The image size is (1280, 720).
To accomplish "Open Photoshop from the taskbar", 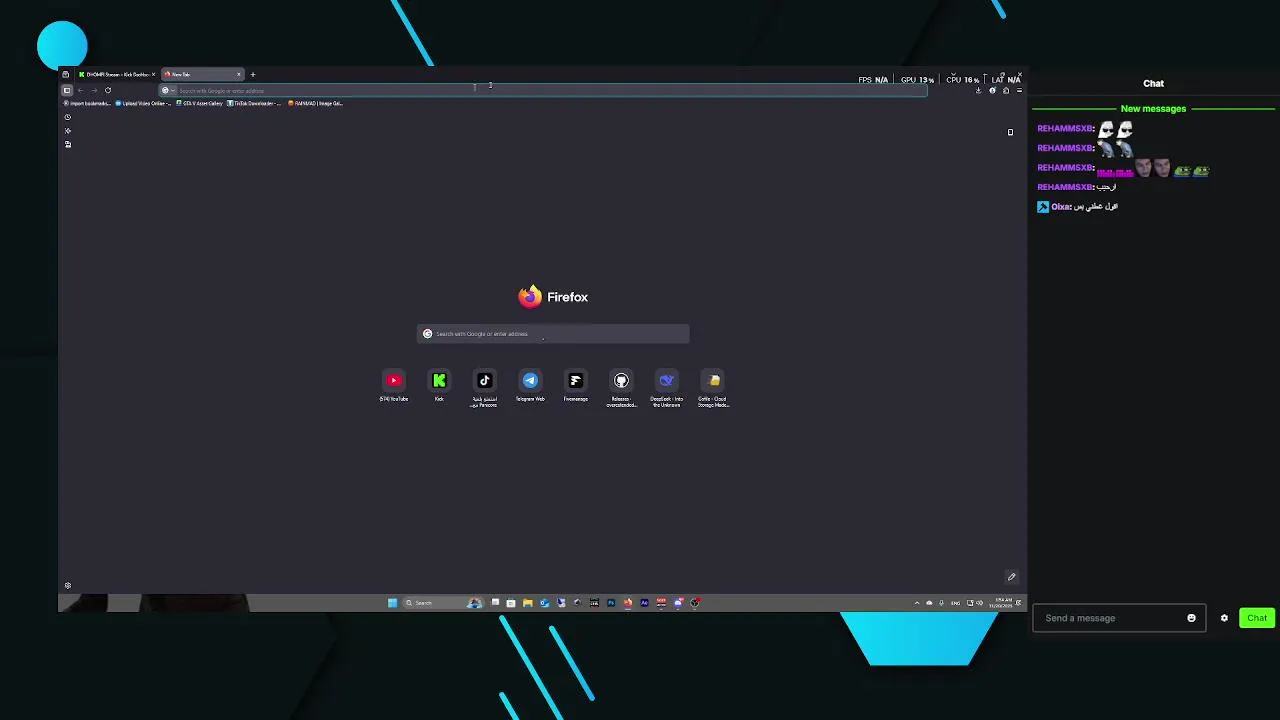I will click(611, 603).
